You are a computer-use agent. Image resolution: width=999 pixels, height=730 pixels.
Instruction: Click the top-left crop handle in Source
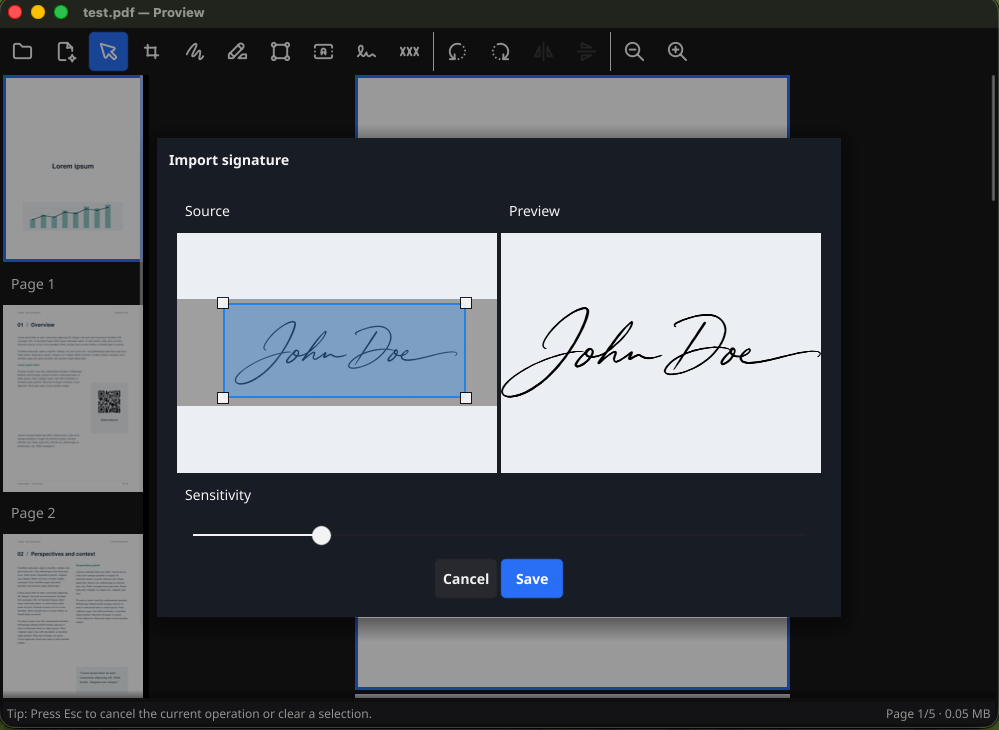coord(223,303)
